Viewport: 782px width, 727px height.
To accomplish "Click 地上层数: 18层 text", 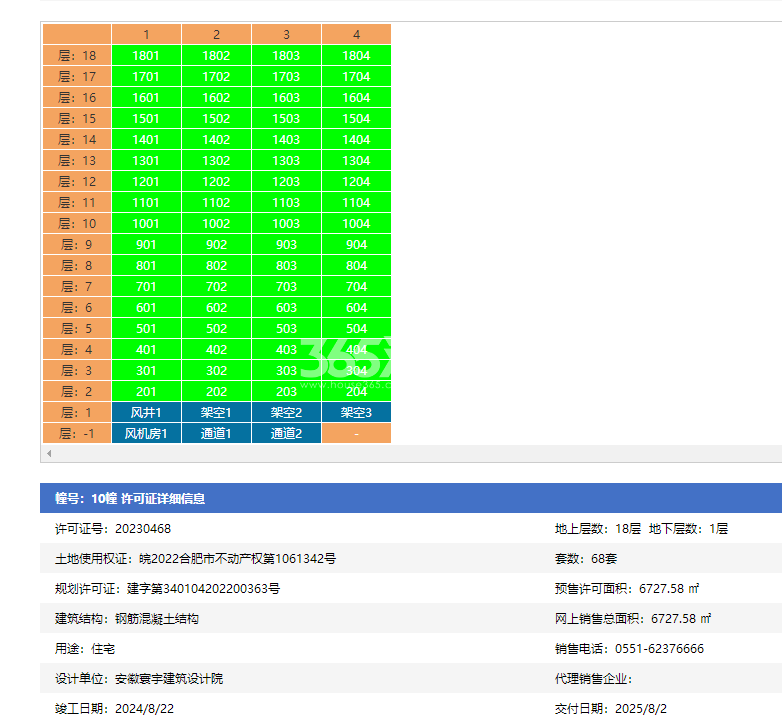I will point(597,529).
